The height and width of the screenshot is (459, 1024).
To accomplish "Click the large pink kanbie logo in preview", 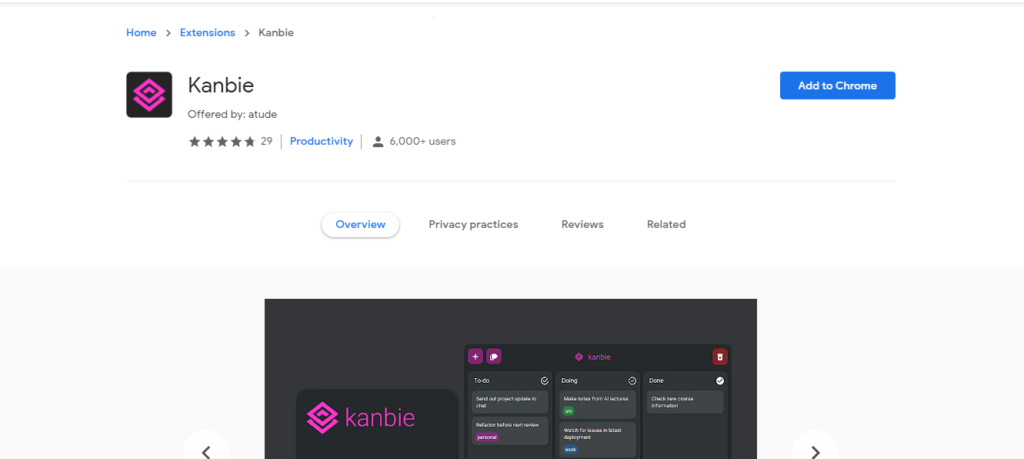I will pyautogui.click(x=360, y=418).
